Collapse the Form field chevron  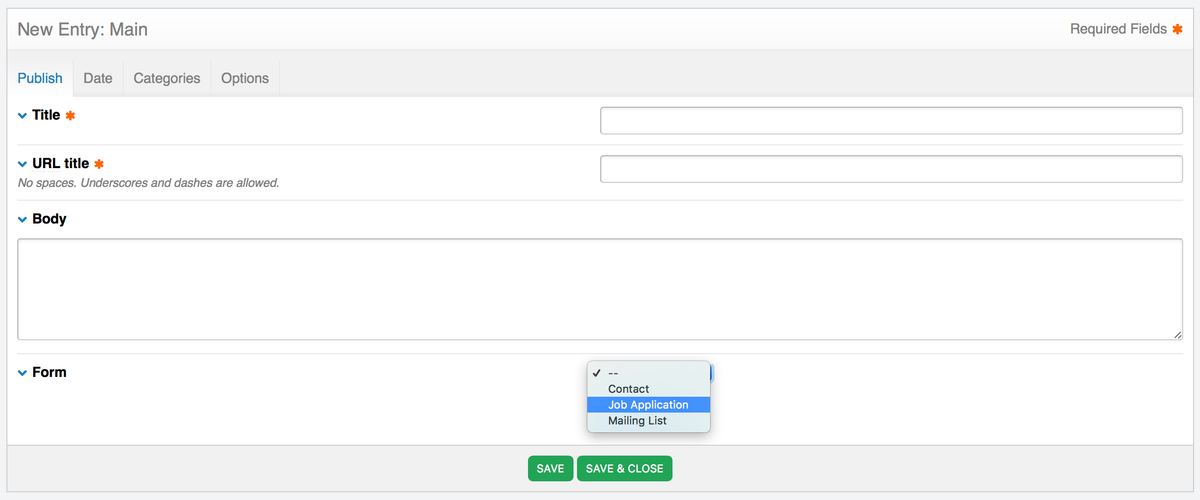tap(23, 373)
